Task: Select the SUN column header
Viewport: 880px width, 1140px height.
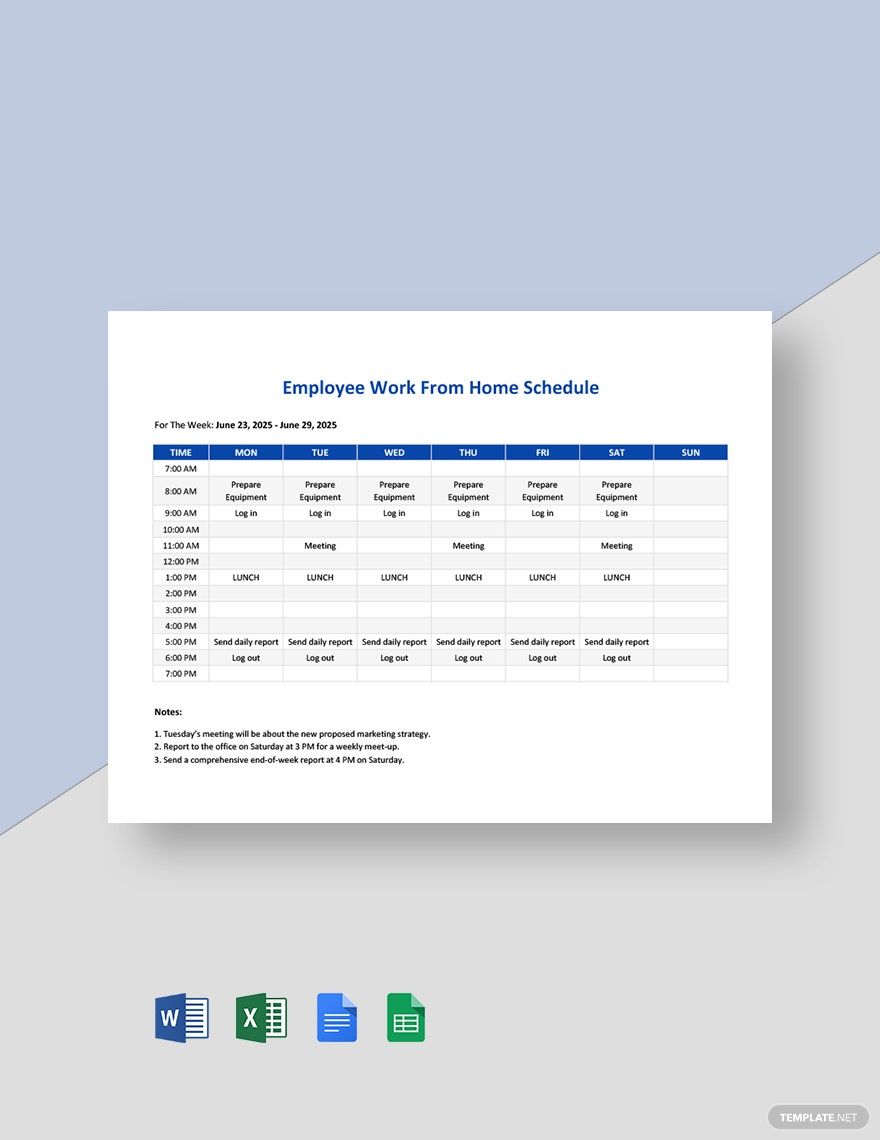Action: pyautogui.click(x=690, y=452)
